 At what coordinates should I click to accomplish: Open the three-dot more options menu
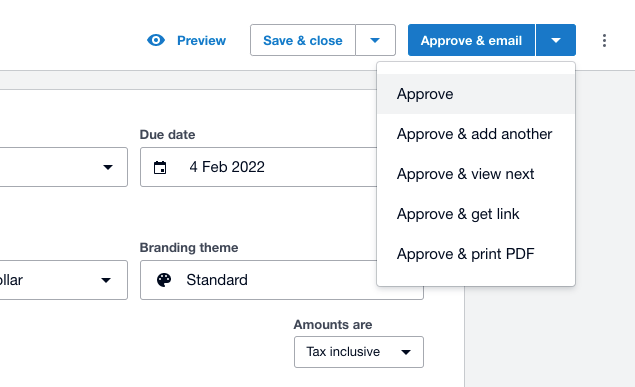(x=604, y=40)
